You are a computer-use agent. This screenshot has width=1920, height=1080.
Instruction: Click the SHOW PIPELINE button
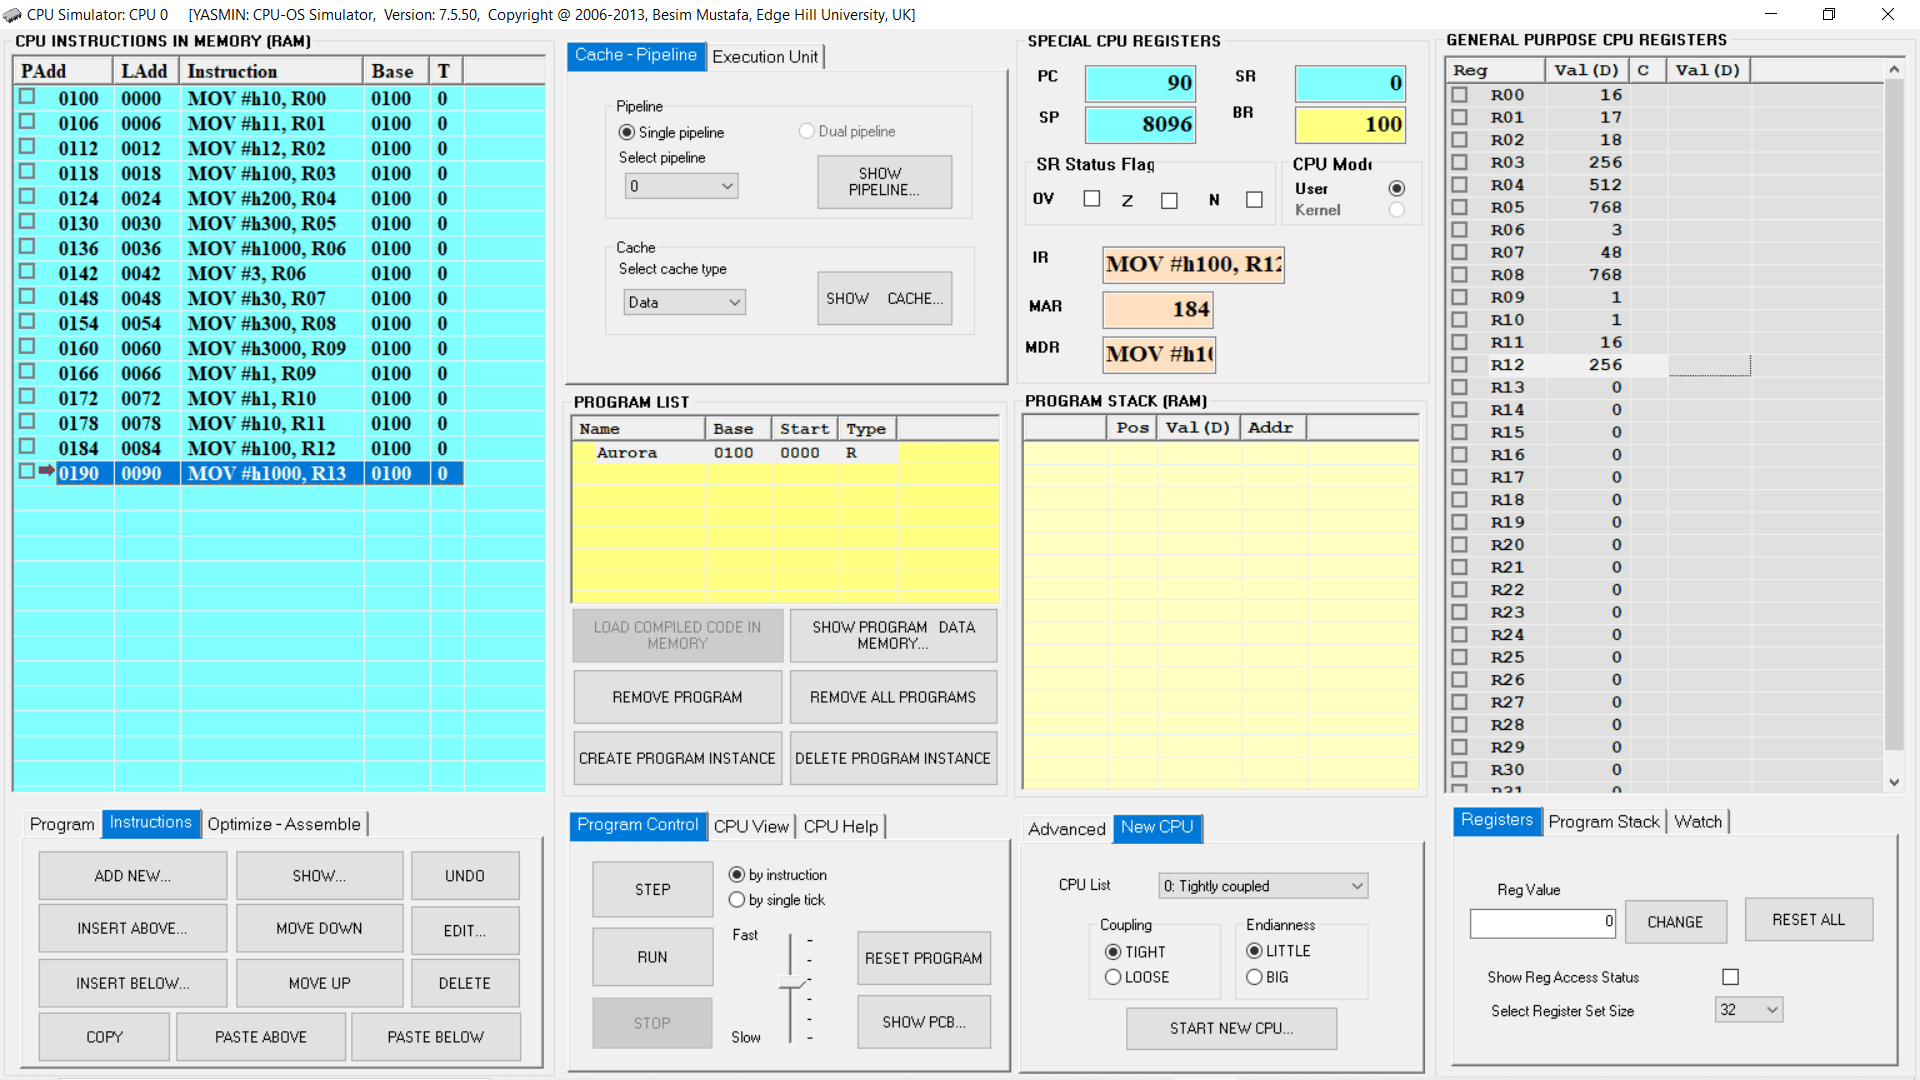tap(884, 182)
